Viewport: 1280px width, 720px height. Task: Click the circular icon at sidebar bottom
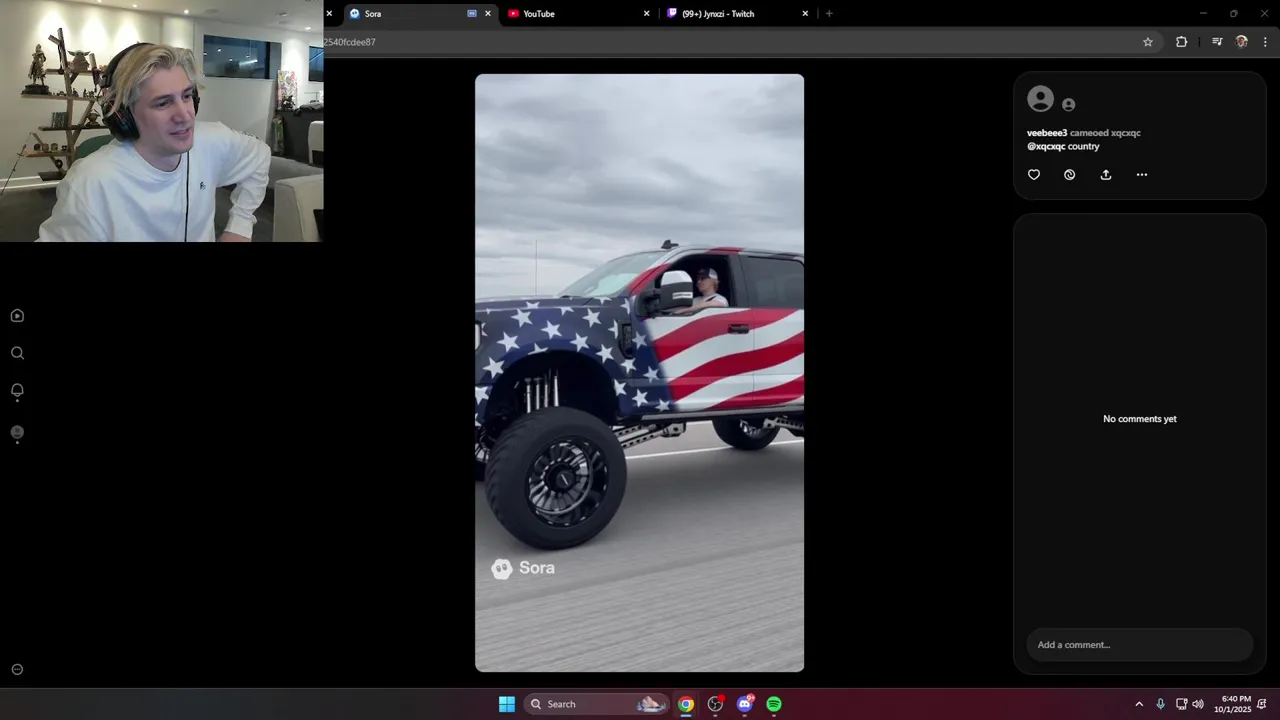pyautogui.click(x=17, y=670)
